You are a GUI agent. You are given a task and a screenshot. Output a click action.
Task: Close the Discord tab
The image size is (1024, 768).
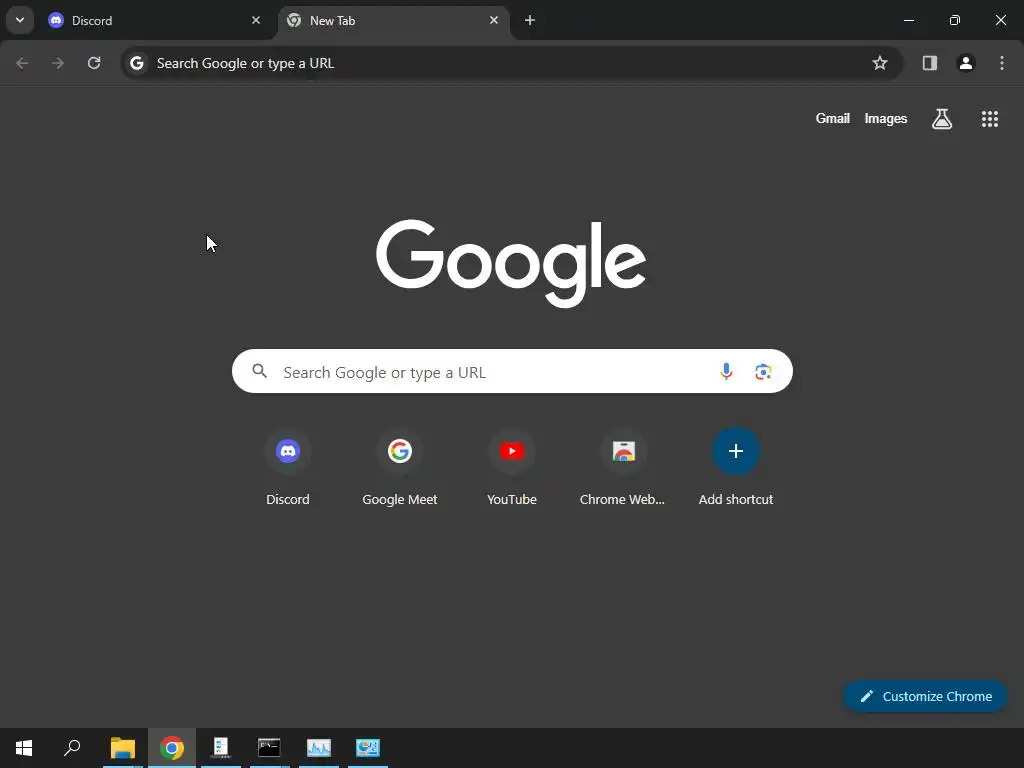(x=256, y=20)
